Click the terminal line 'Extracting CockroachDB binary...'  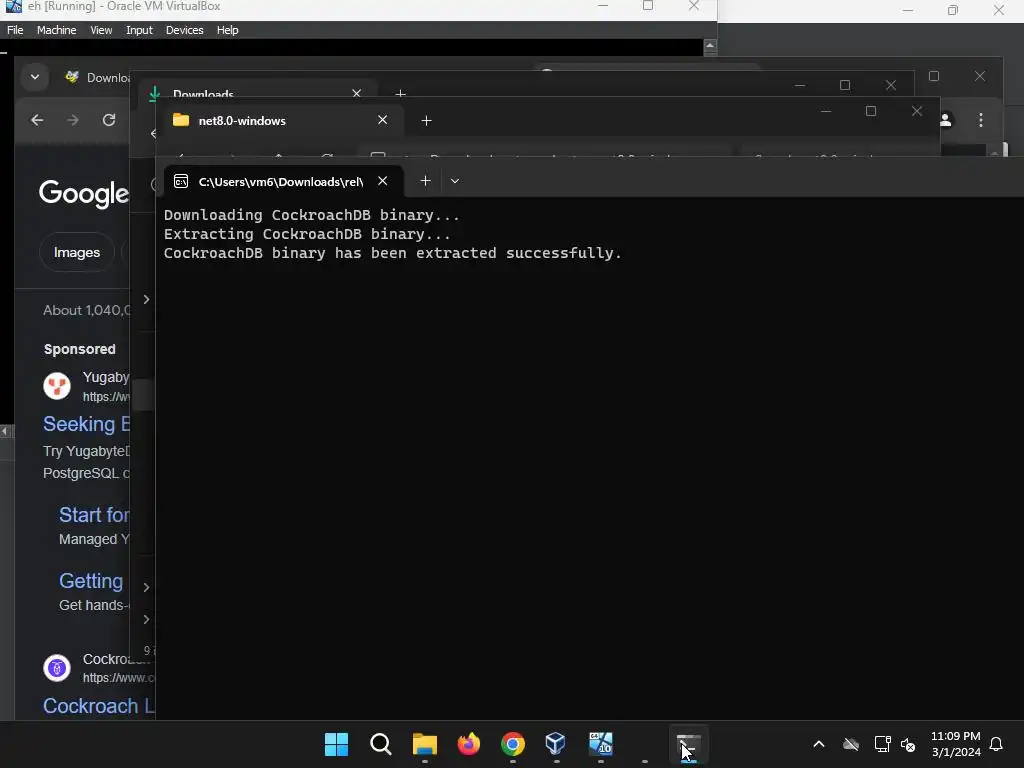[x=307, y=234]
